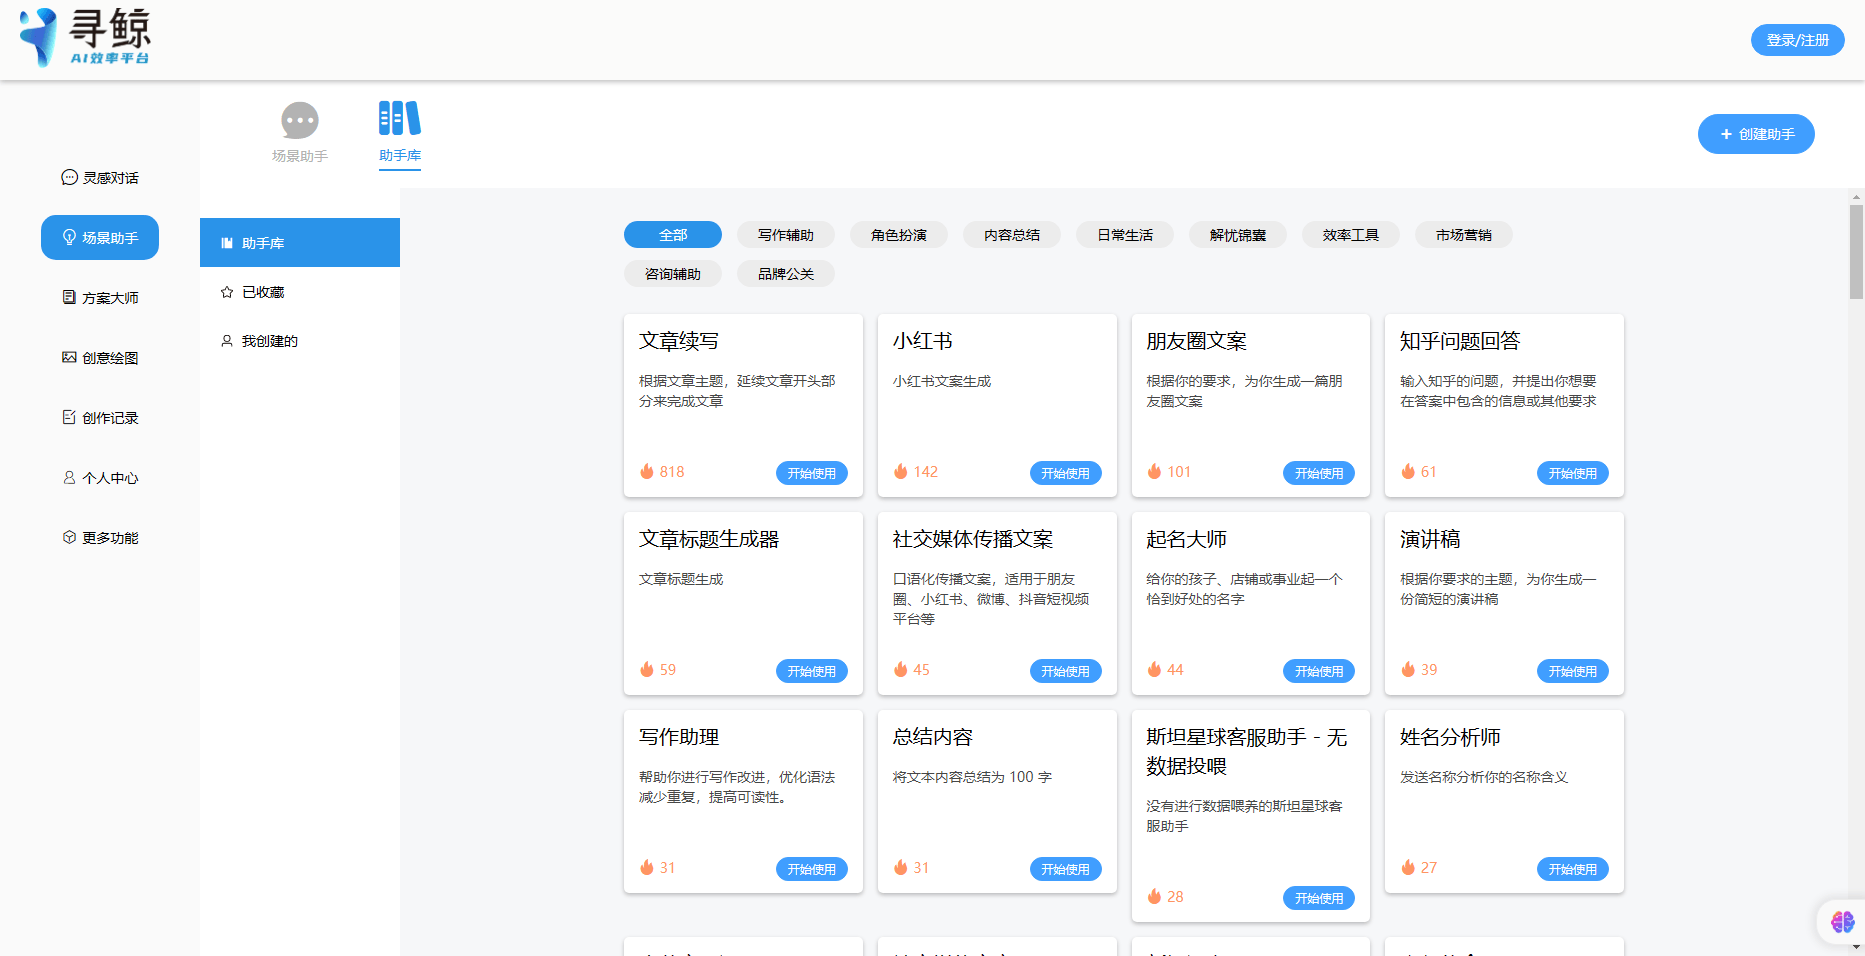Select the 效率工具 filter pill
1865x956 pixels.
(x=1351, y=234)
